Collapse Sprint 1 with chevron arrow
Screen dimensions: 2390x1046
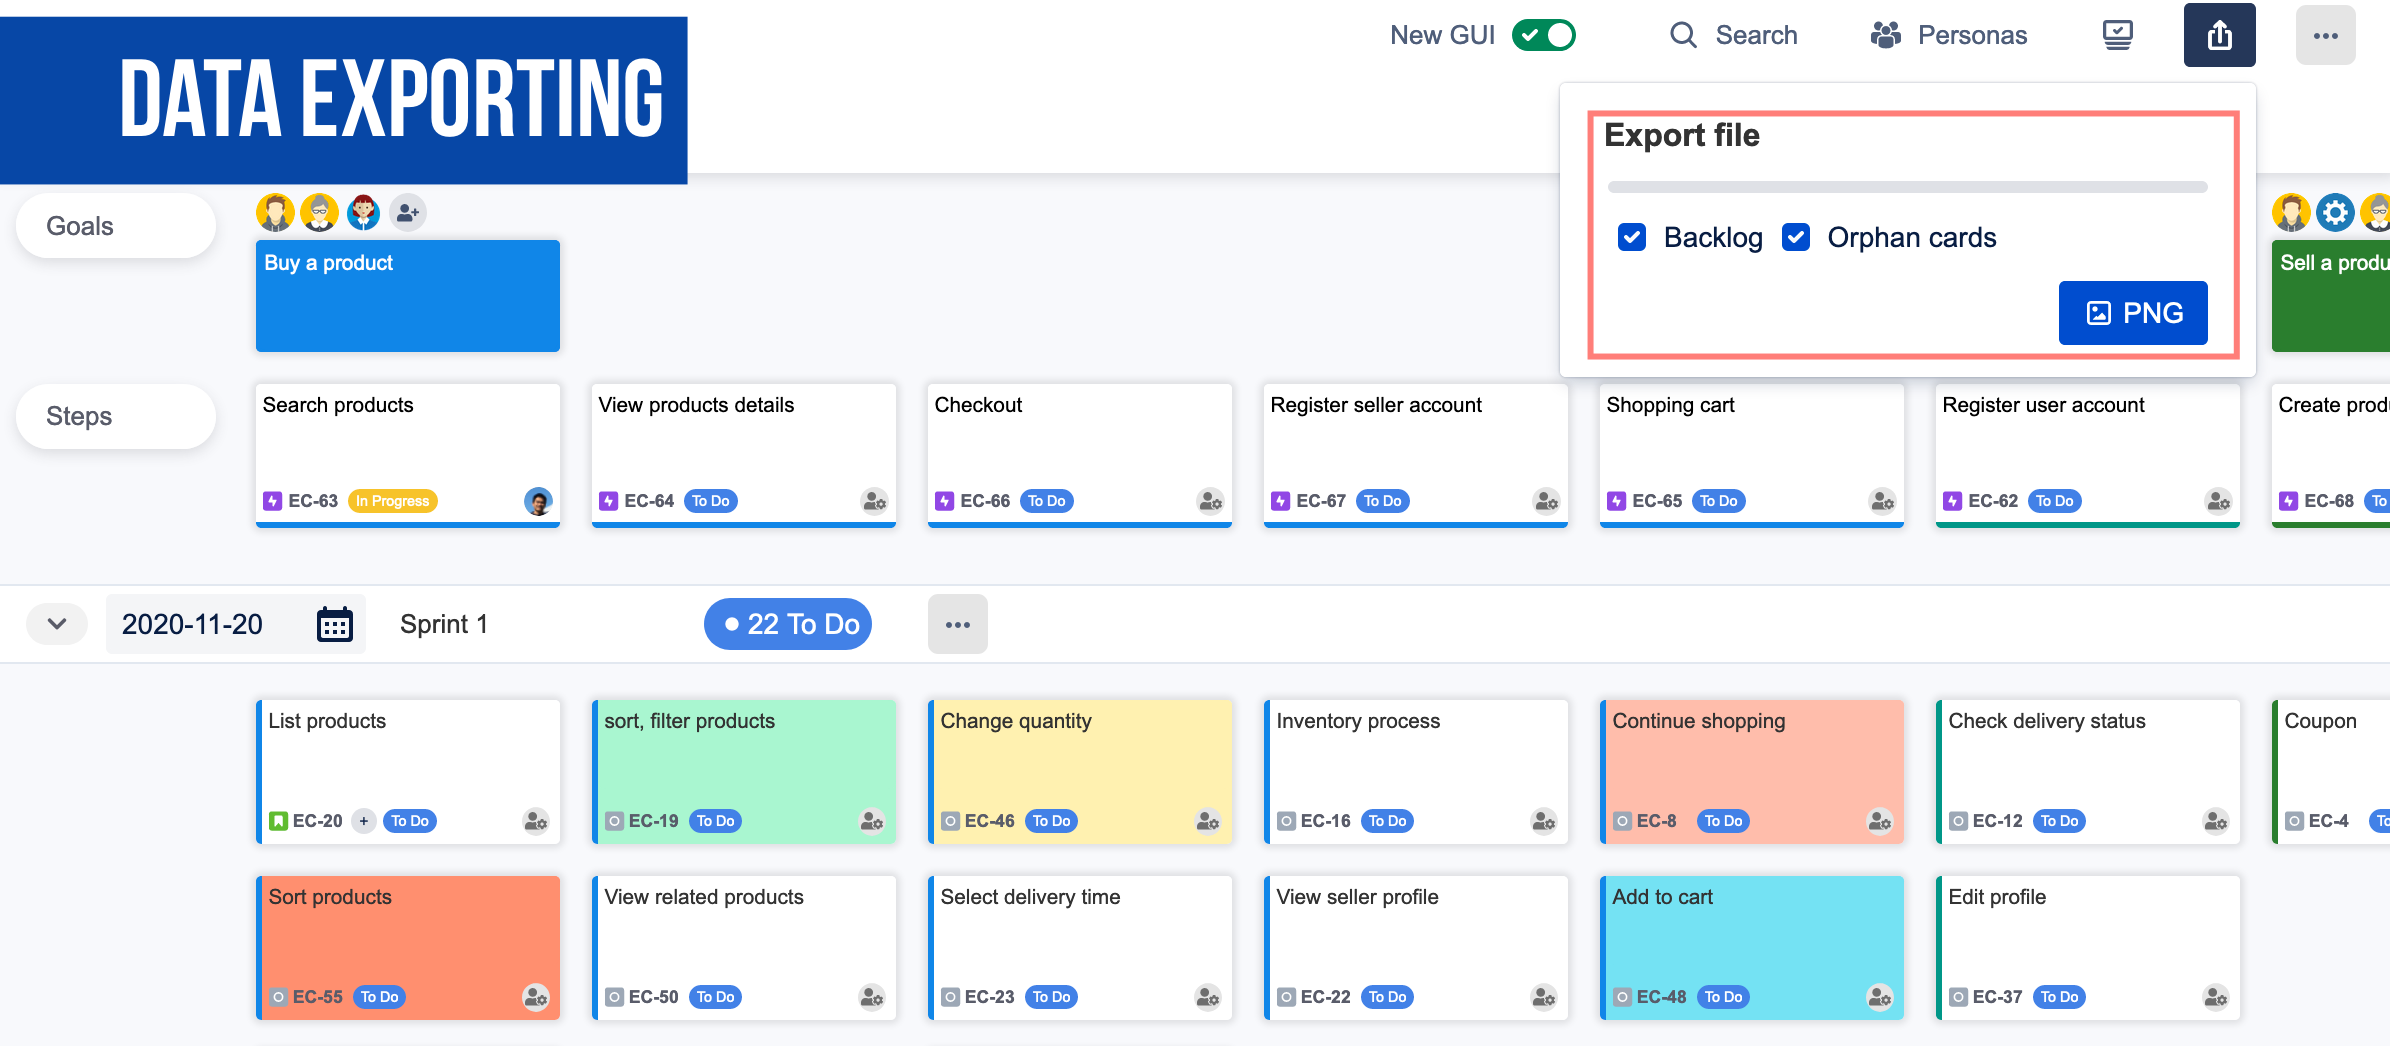point(57,625)
